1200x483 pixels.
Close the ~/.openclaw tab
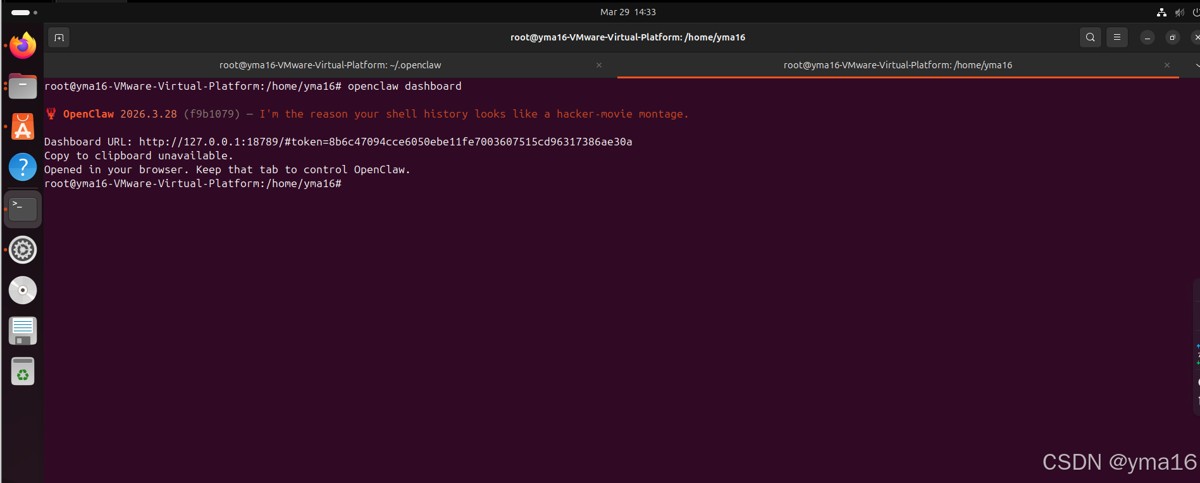599,65
